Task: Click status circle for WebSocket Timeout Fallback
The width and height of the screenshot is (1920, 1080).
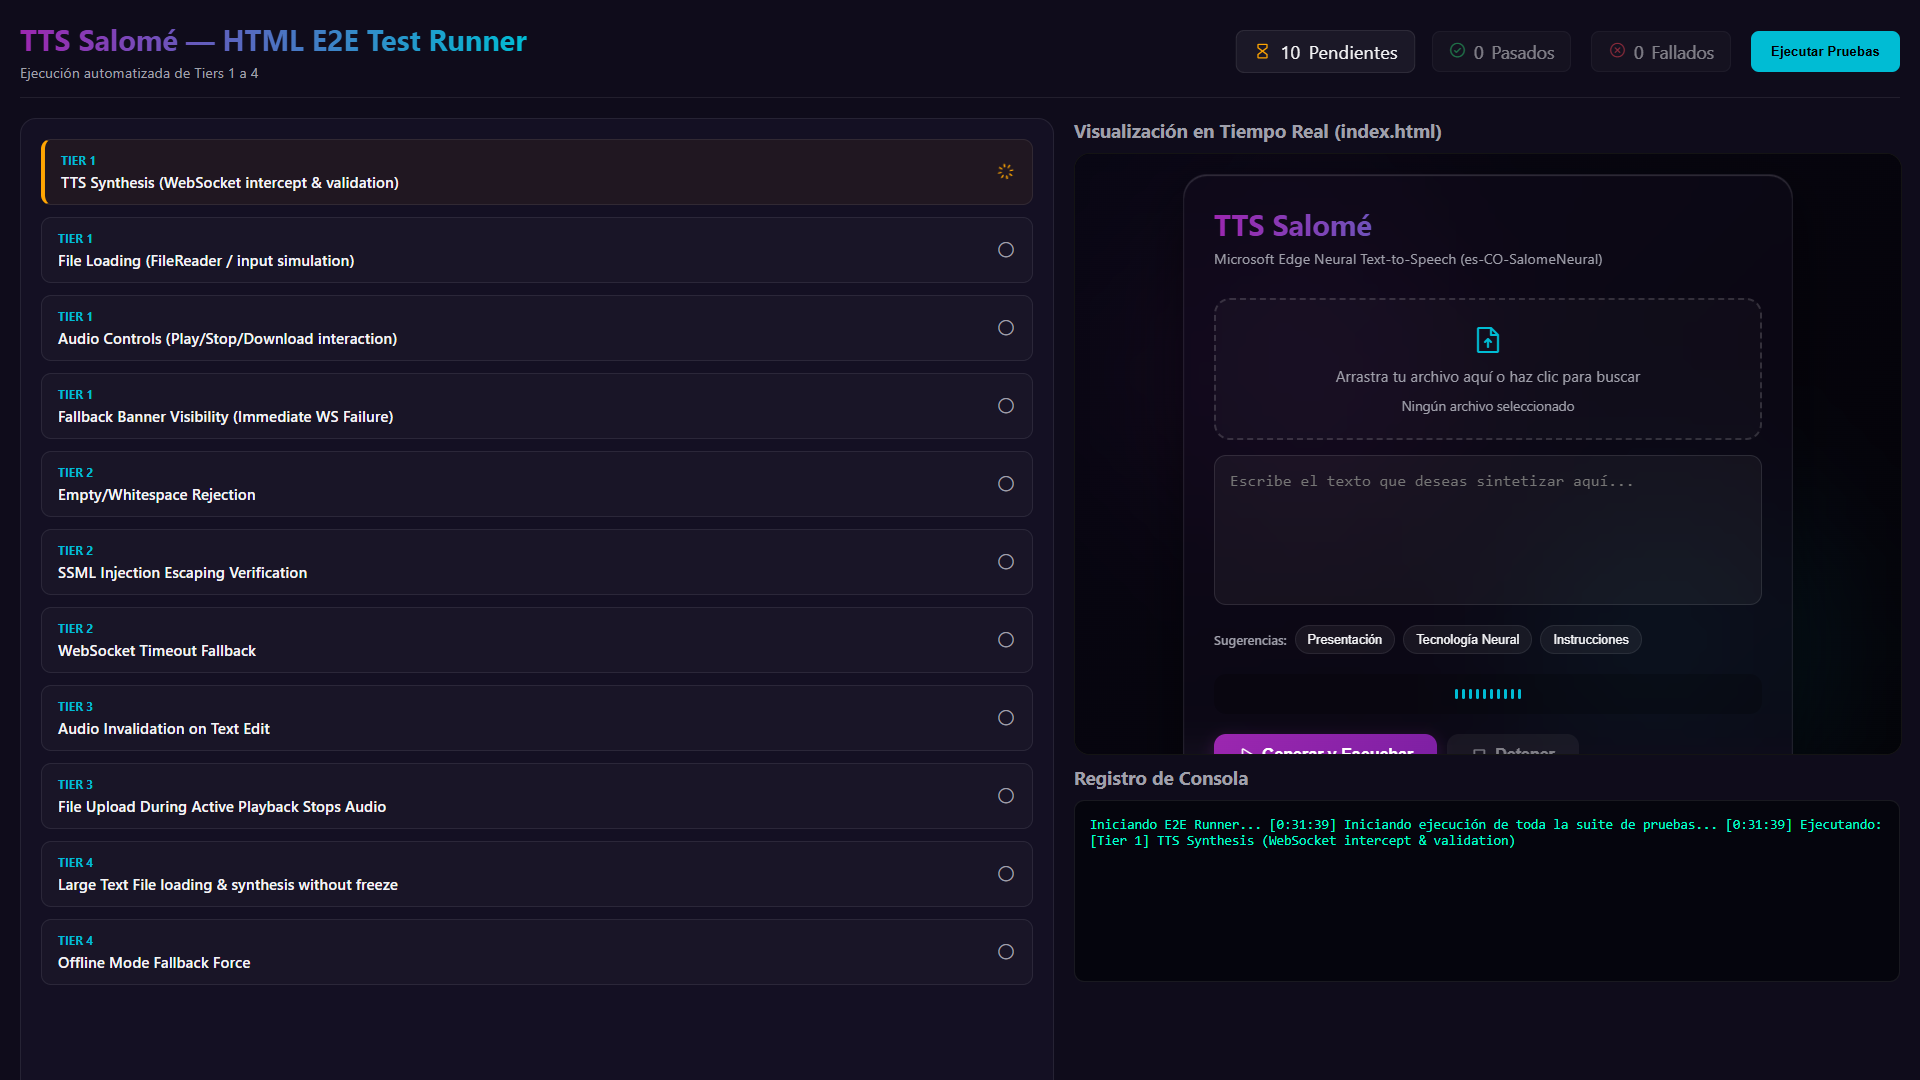Action: click(x=1006, y=640)
